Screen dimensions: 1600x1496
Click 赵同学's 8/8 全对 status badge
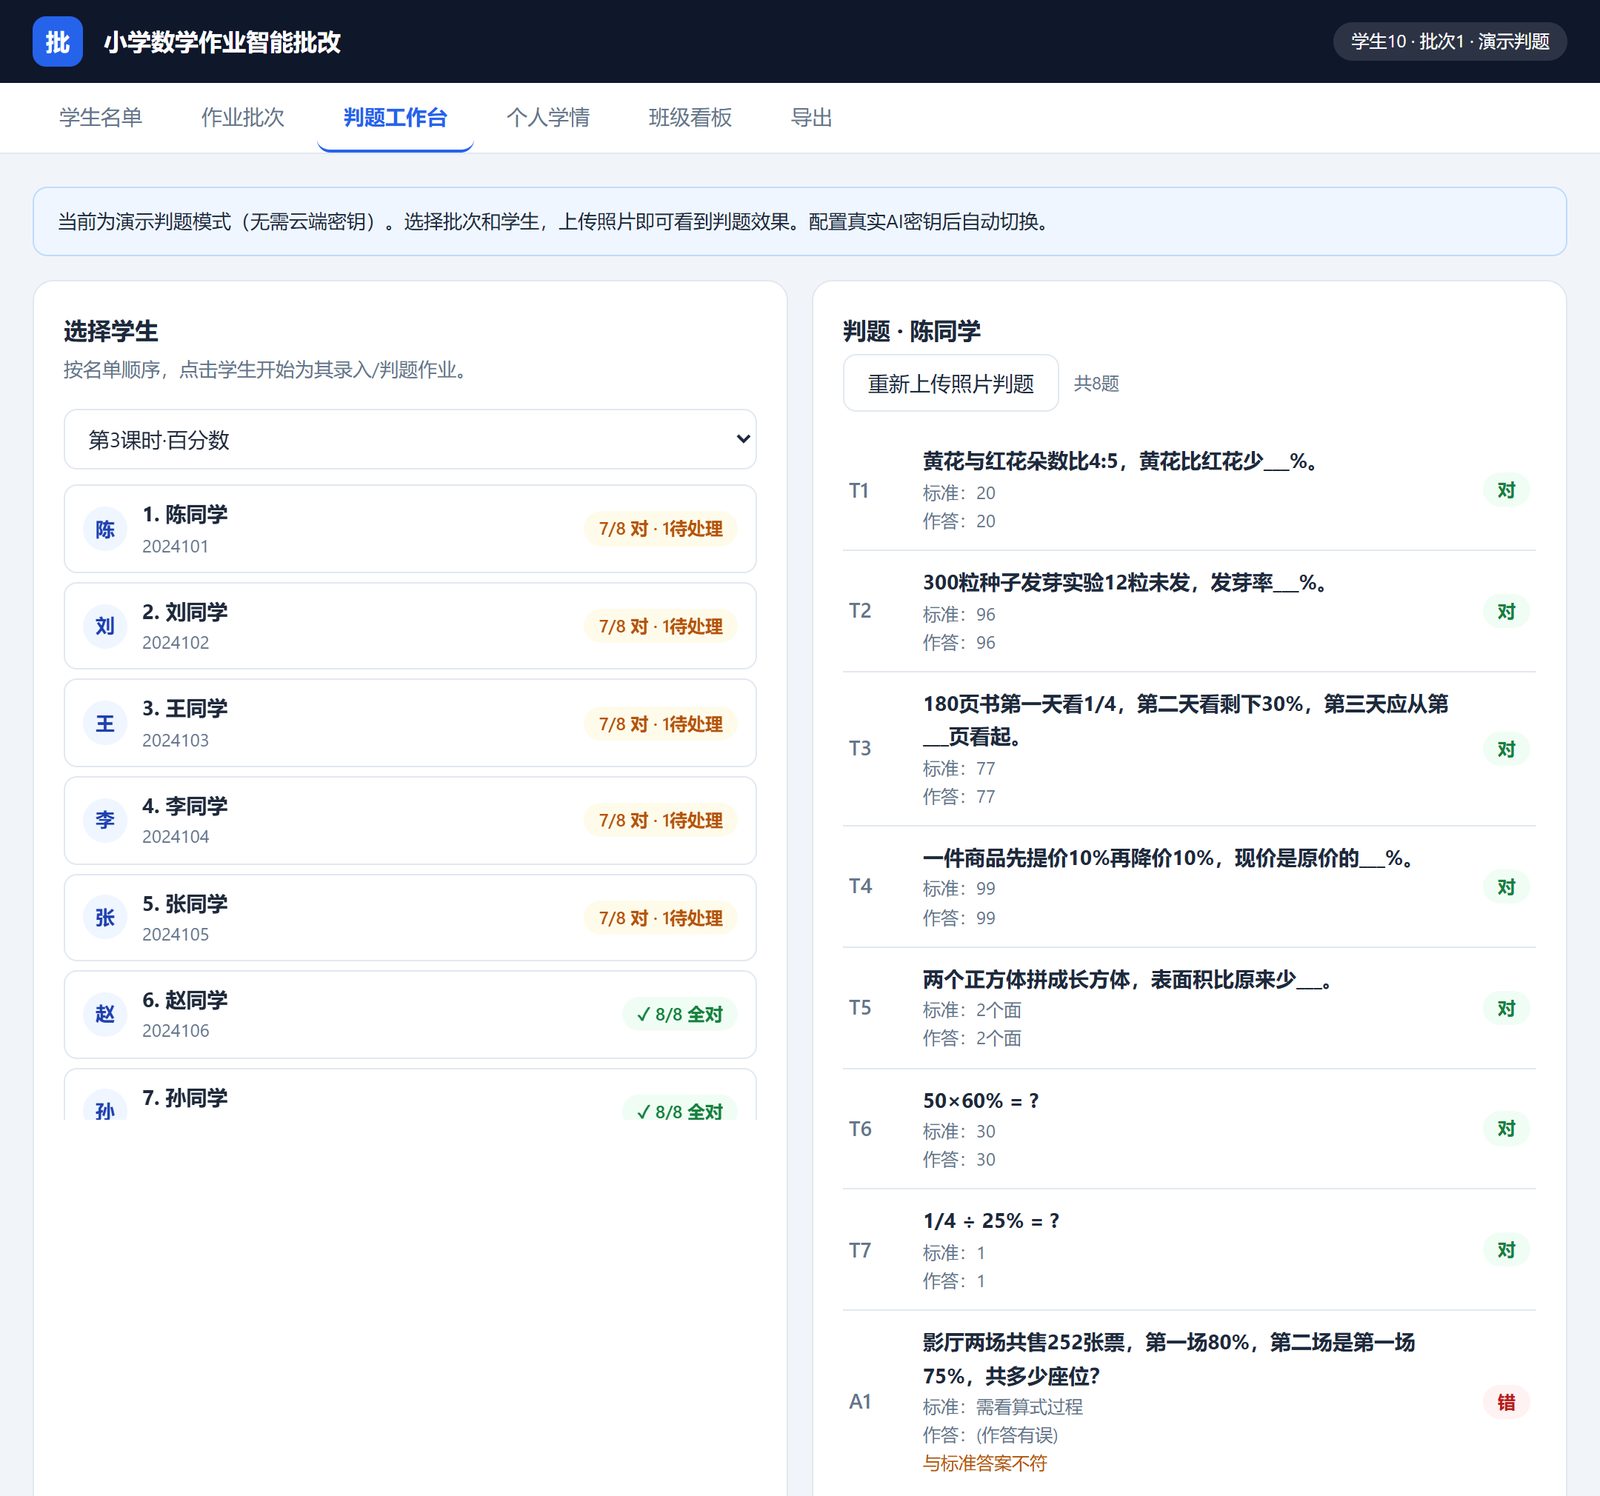[680, 1014]
